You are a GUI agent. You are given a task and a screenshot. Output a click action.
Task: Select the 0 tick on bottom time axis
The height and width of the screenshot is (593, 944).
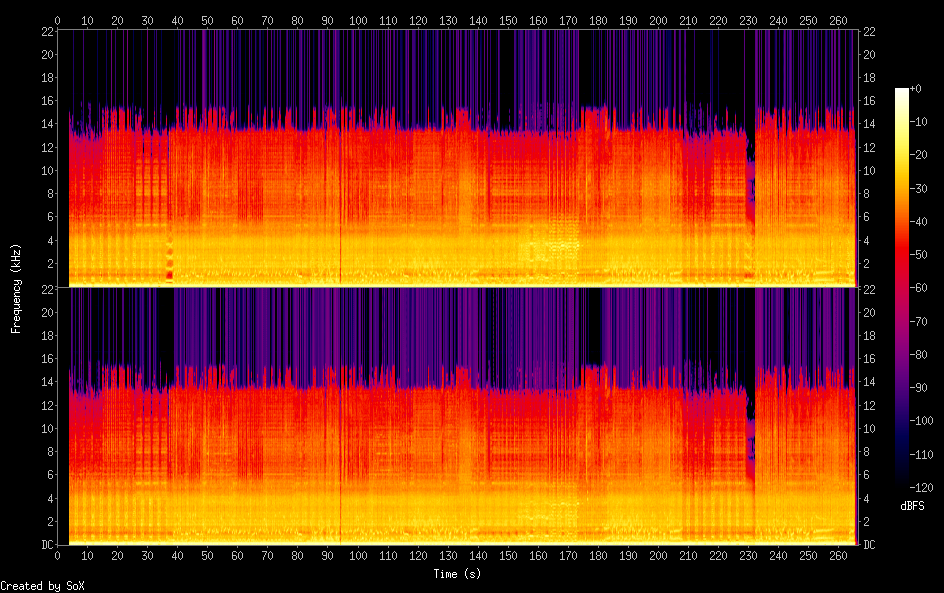coord(57,555)
